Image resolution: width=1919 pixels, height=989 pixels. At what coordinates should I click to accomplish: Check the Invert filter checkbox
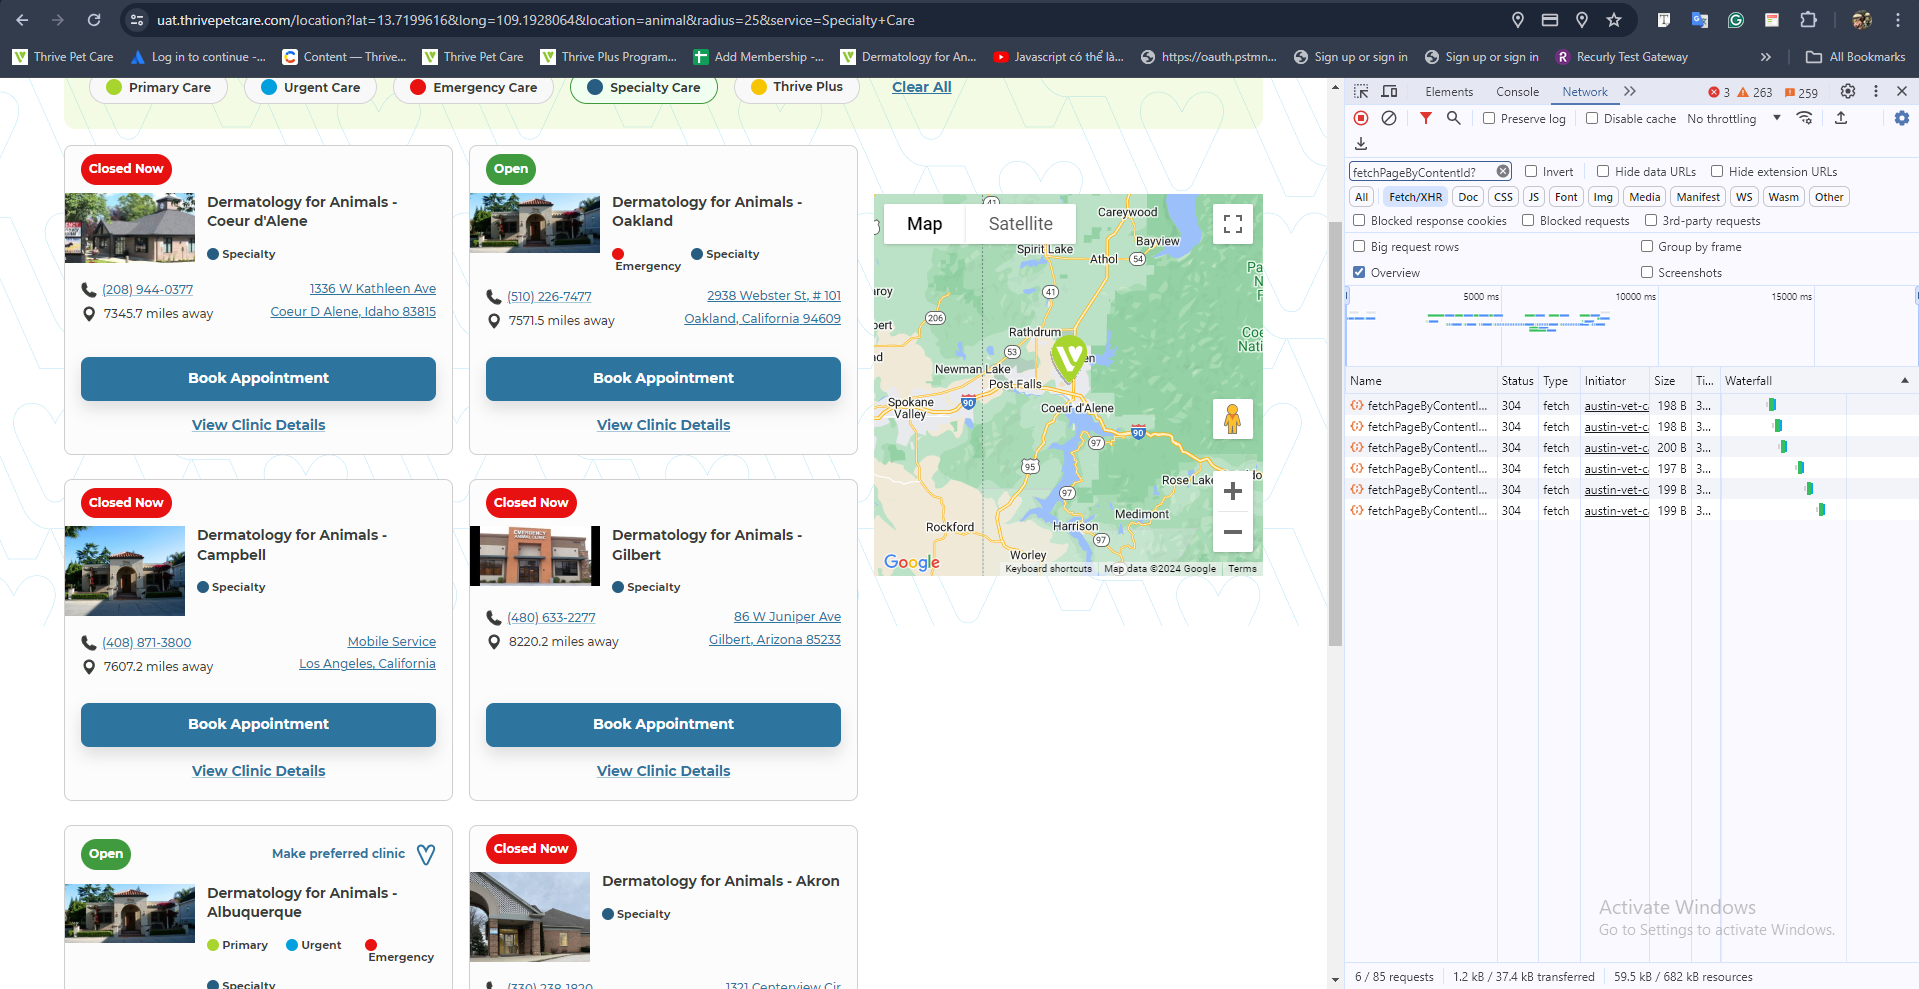[1531, 171]
